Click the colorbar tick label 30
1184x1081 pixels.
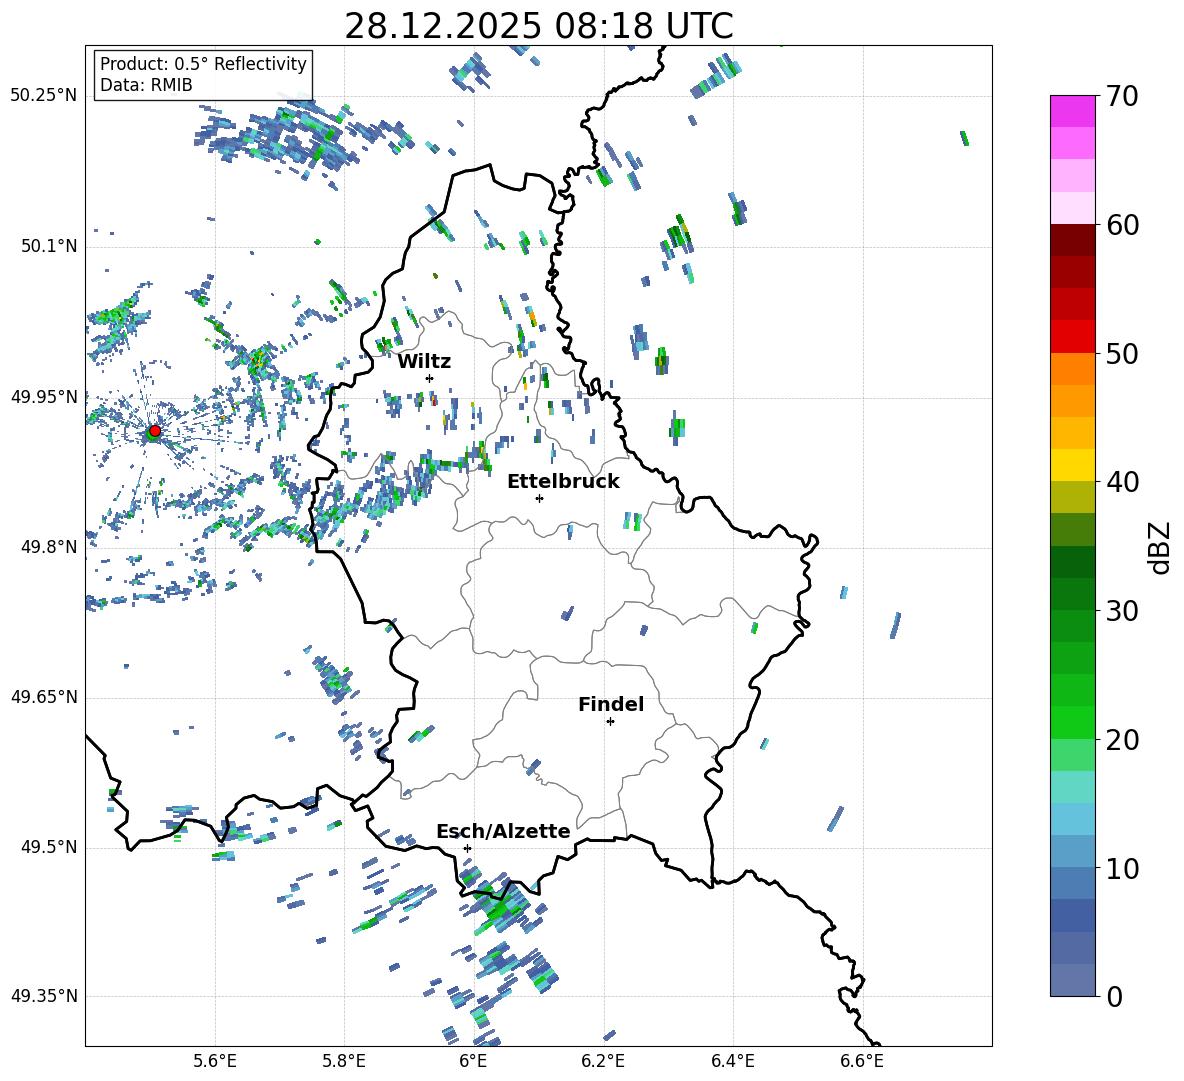tap(1122, 611)
